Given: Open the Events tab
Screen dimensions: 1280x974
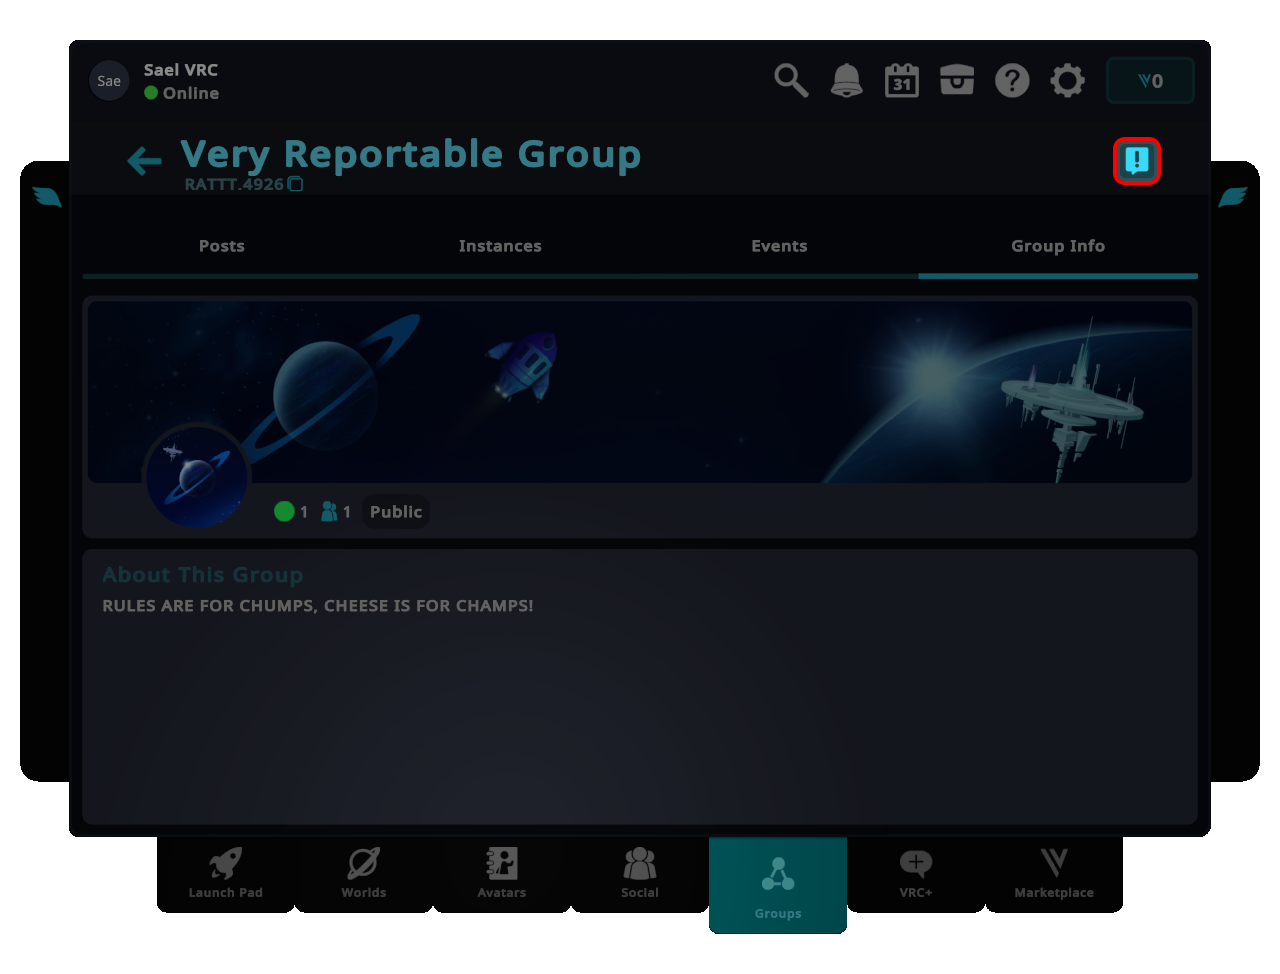Looking at the screenshot, I should click(x=779, y=246).
